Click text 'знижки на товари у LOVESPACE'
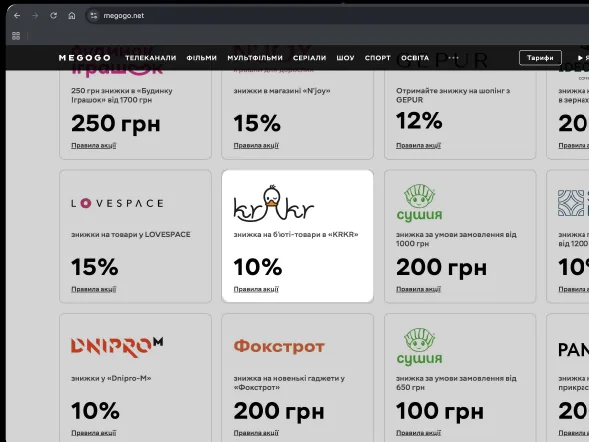 [131, 234]
